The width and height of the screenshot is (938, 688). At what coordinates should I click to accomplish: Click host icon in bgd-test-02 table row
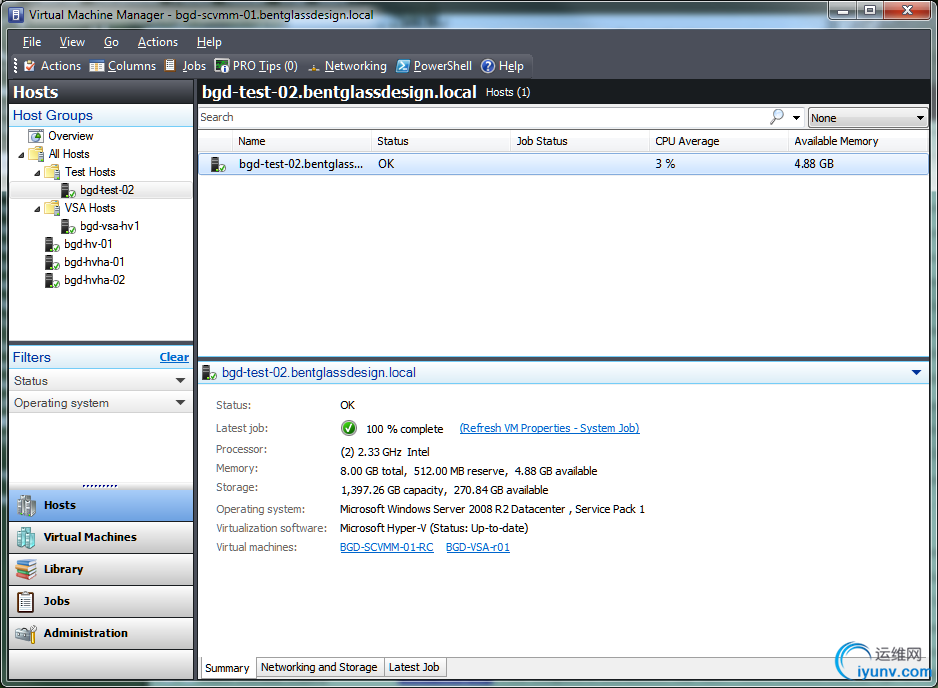click(218, 164)
